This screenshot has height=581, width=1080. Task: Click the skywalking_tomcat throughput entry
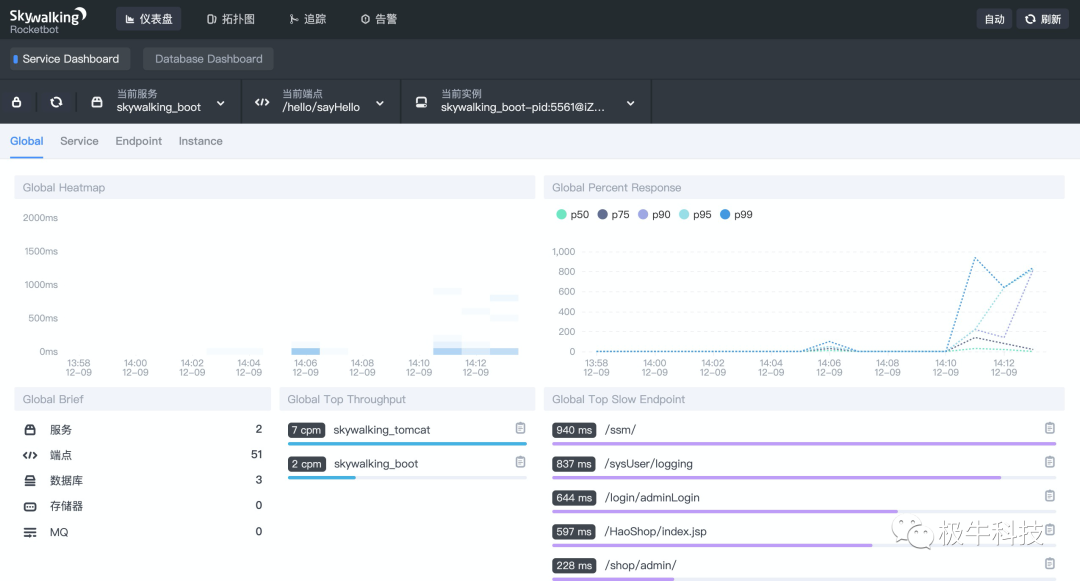point(382,430)
